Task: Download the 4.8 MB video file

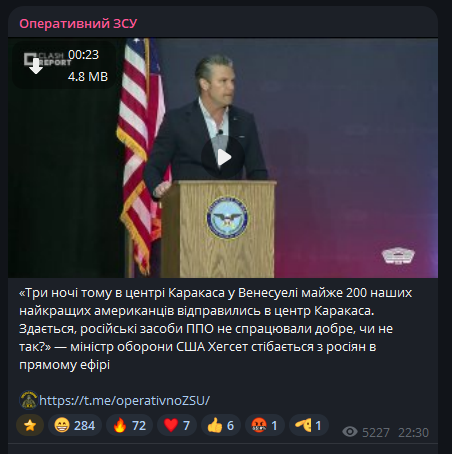Action: [36, 66]
